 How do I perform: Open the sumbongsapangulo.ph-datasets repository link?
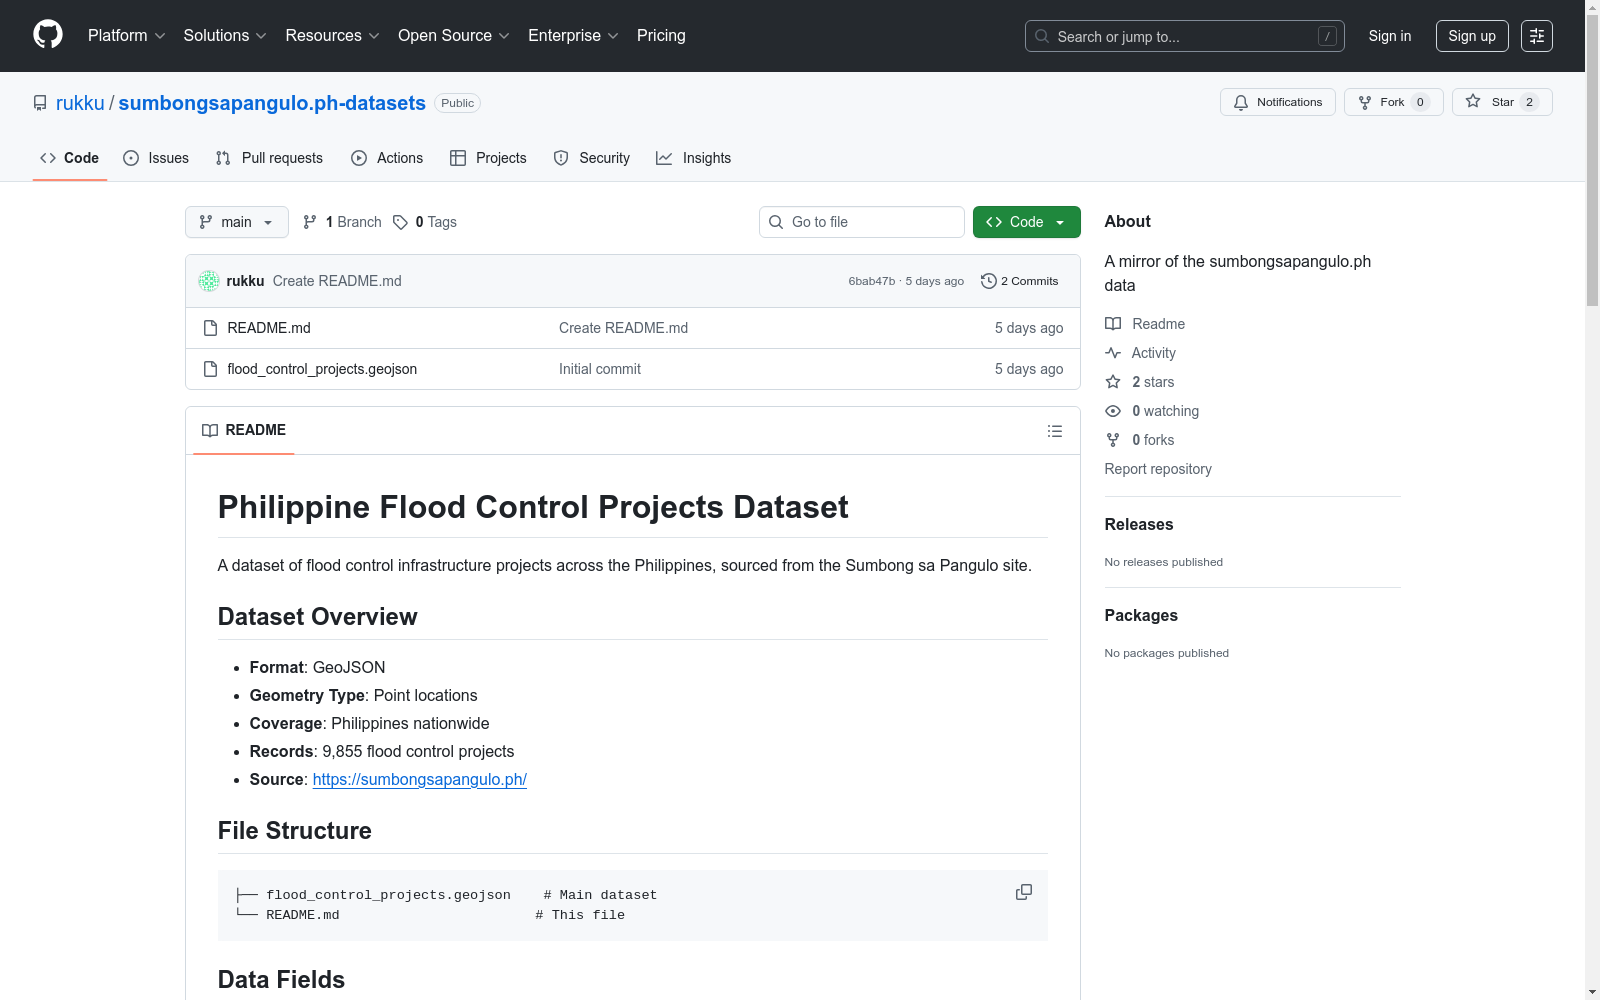[272, 103]
